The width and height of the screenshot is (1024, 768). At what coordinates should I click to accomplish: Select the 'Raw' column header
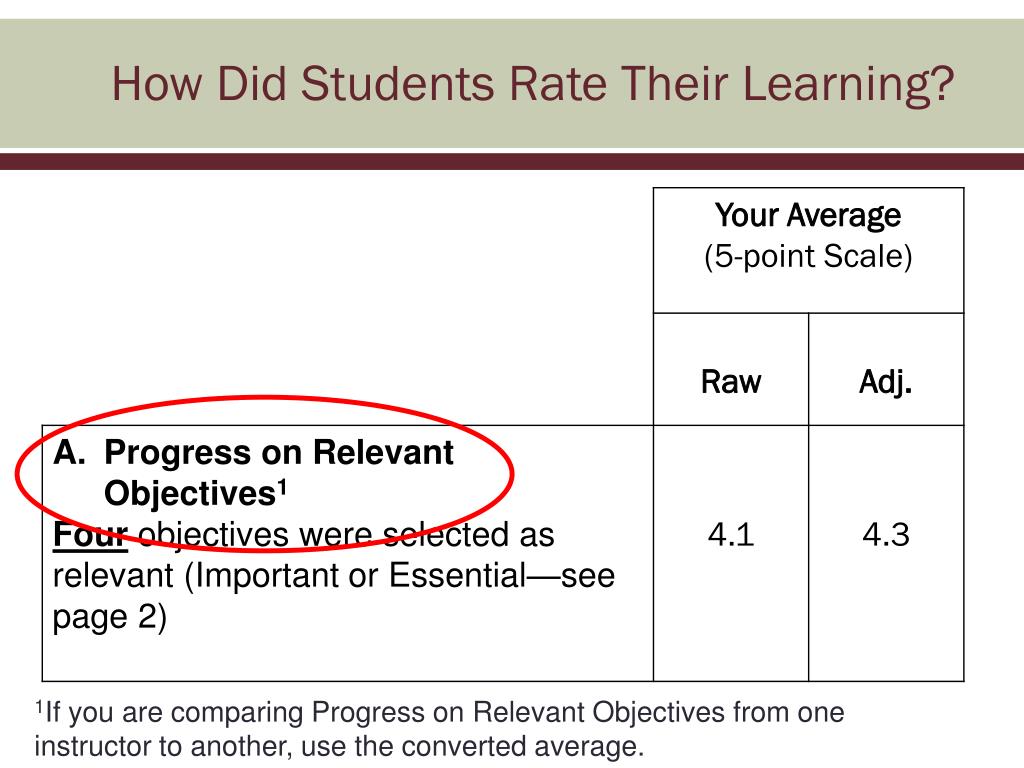tap(731, 382)
